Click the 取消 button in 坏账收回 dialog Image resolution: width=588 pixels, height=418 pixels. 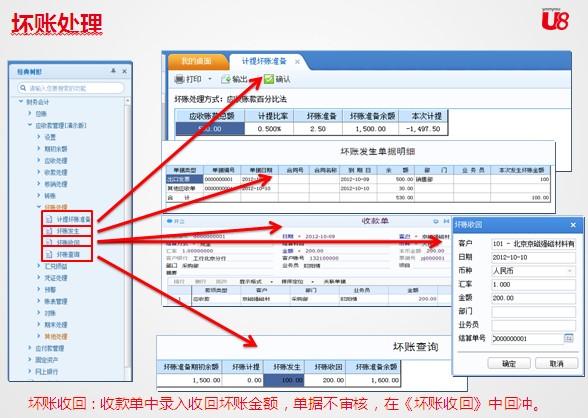coord(556,363)
